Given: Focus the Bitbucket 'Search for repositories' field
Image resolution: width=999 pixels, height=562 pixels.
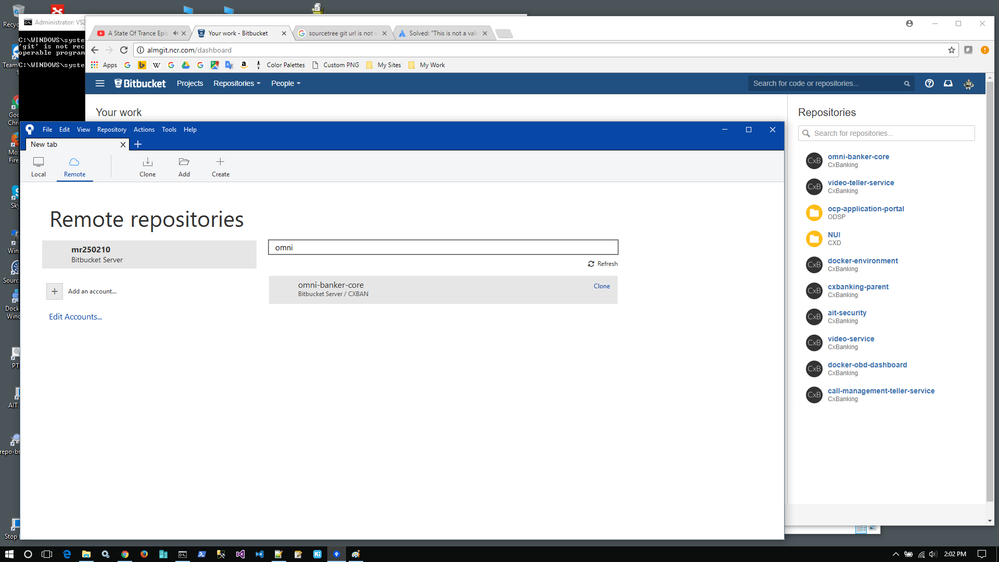Looking at the screenshot, I should [886, 133].
